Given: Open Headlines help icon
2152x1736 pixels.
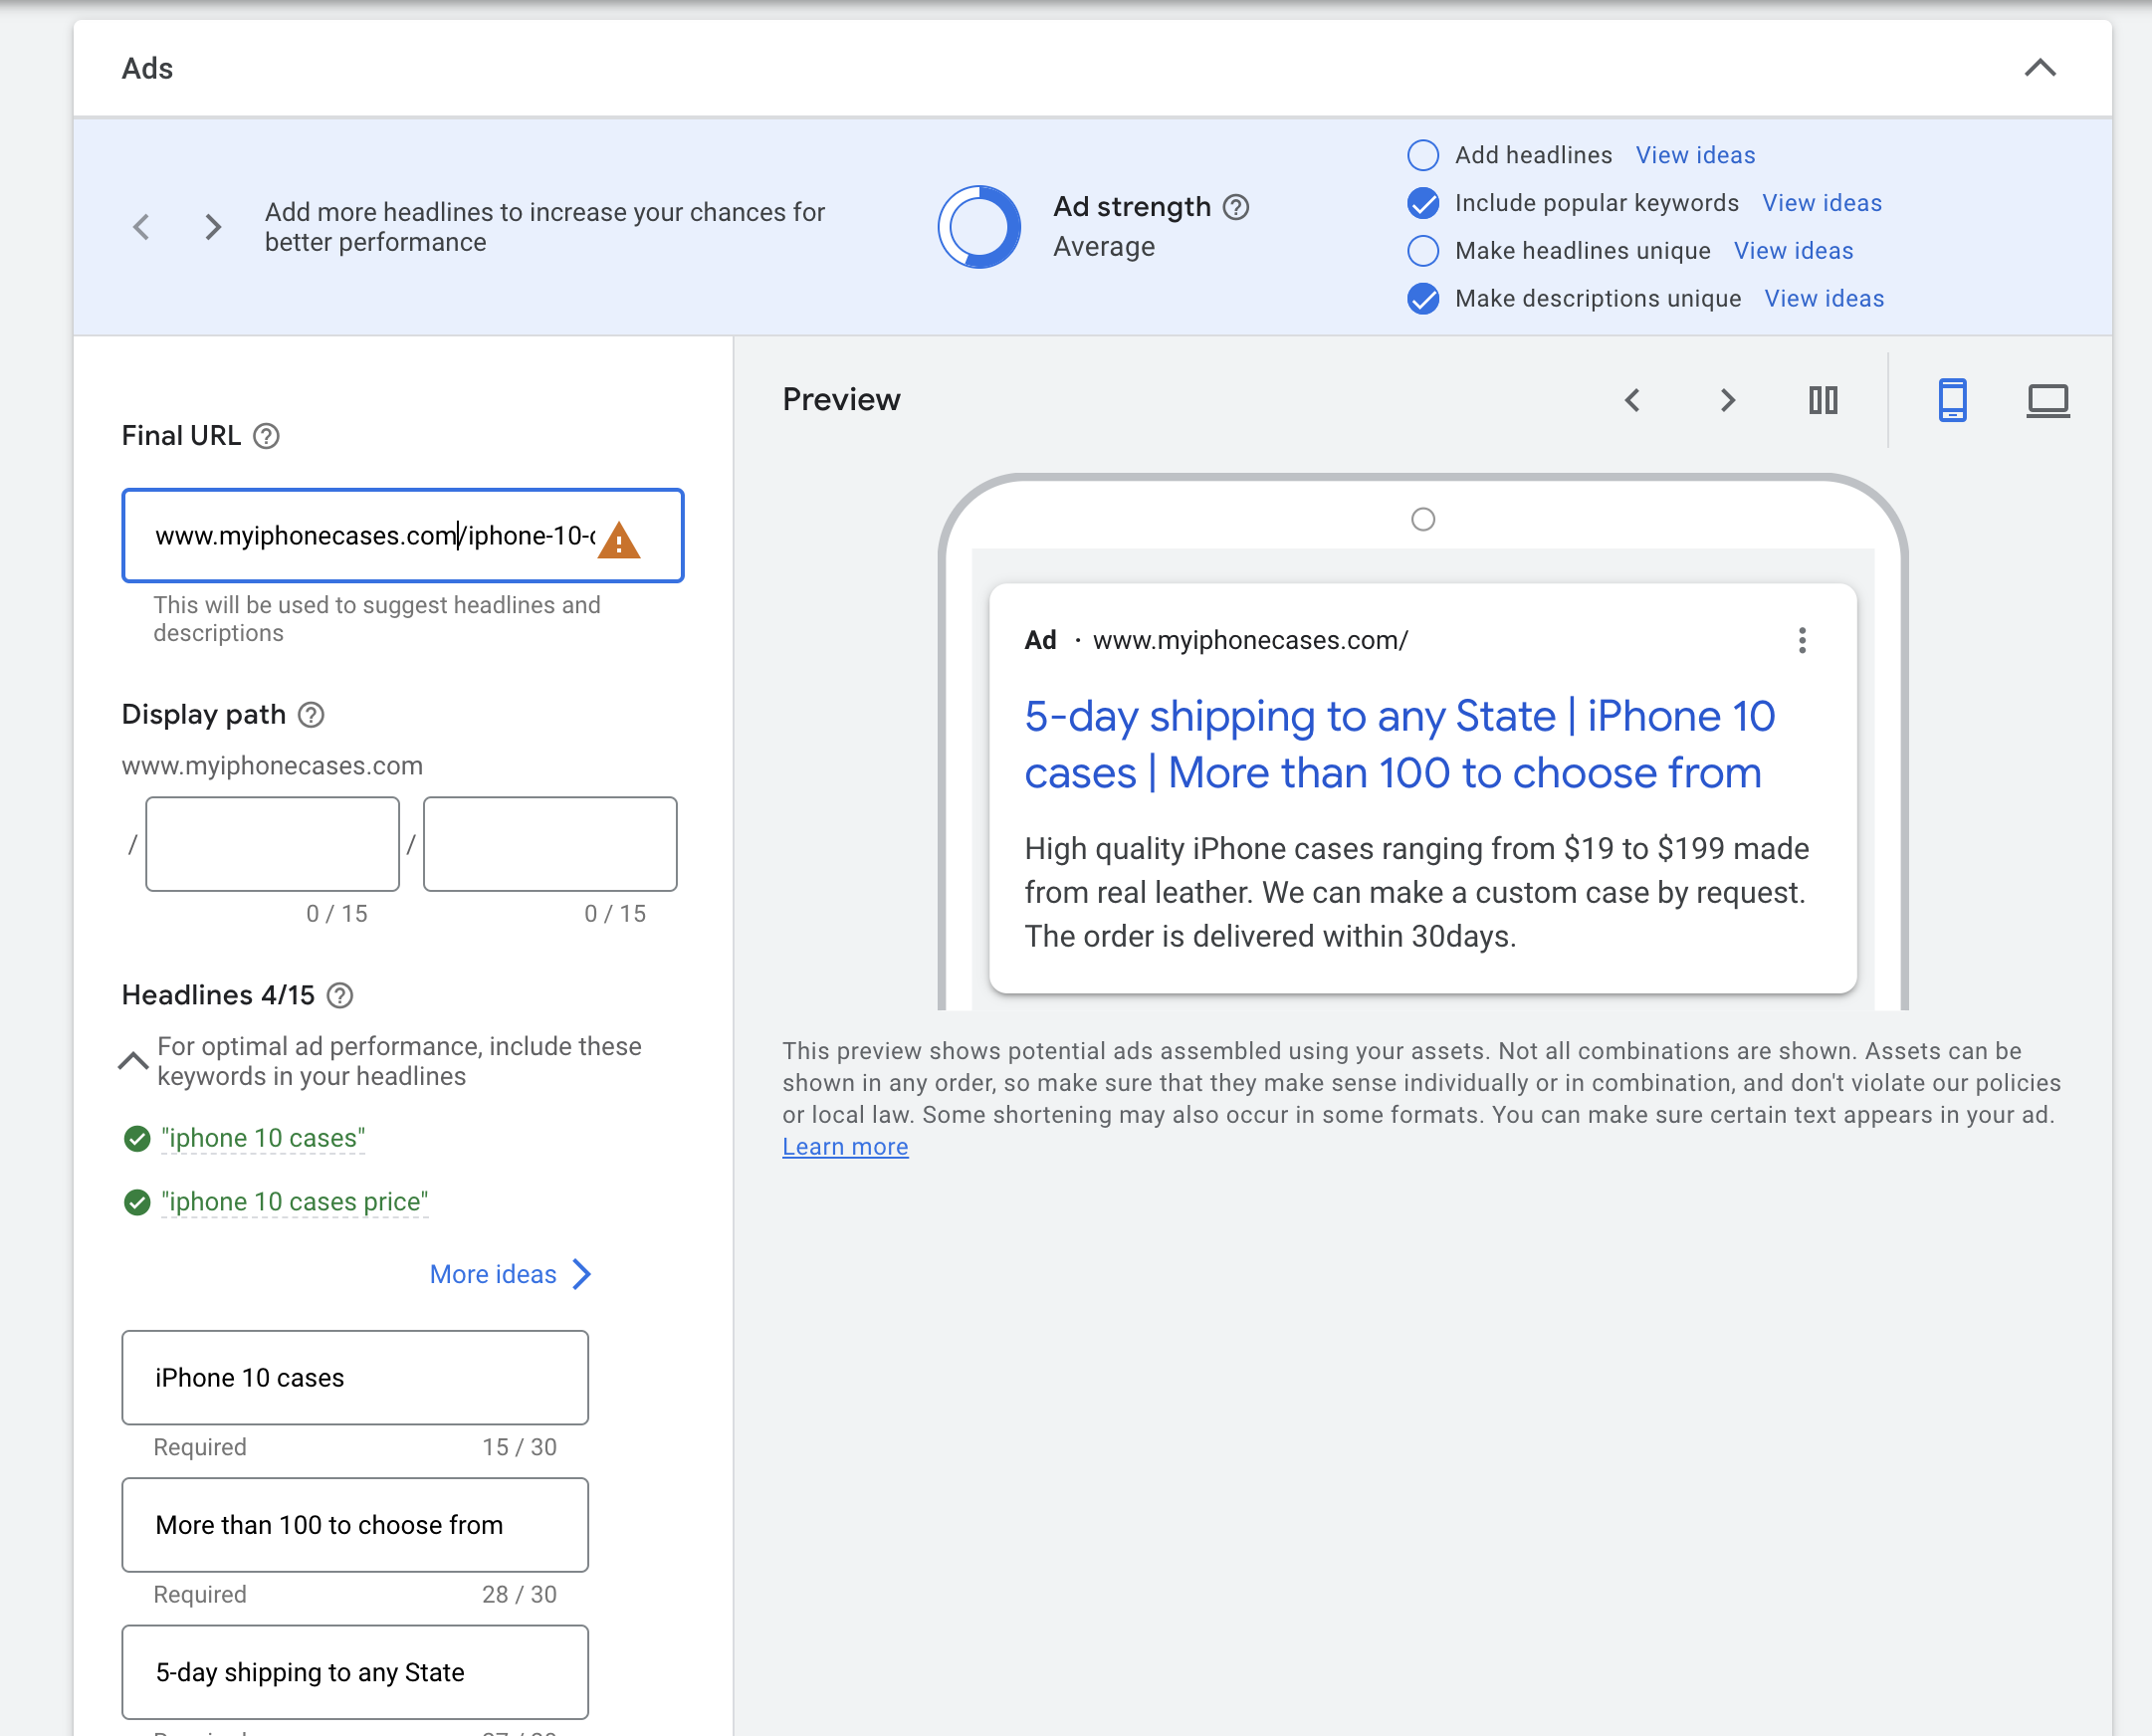Looking at the screenshot, I should click(340, 996).
